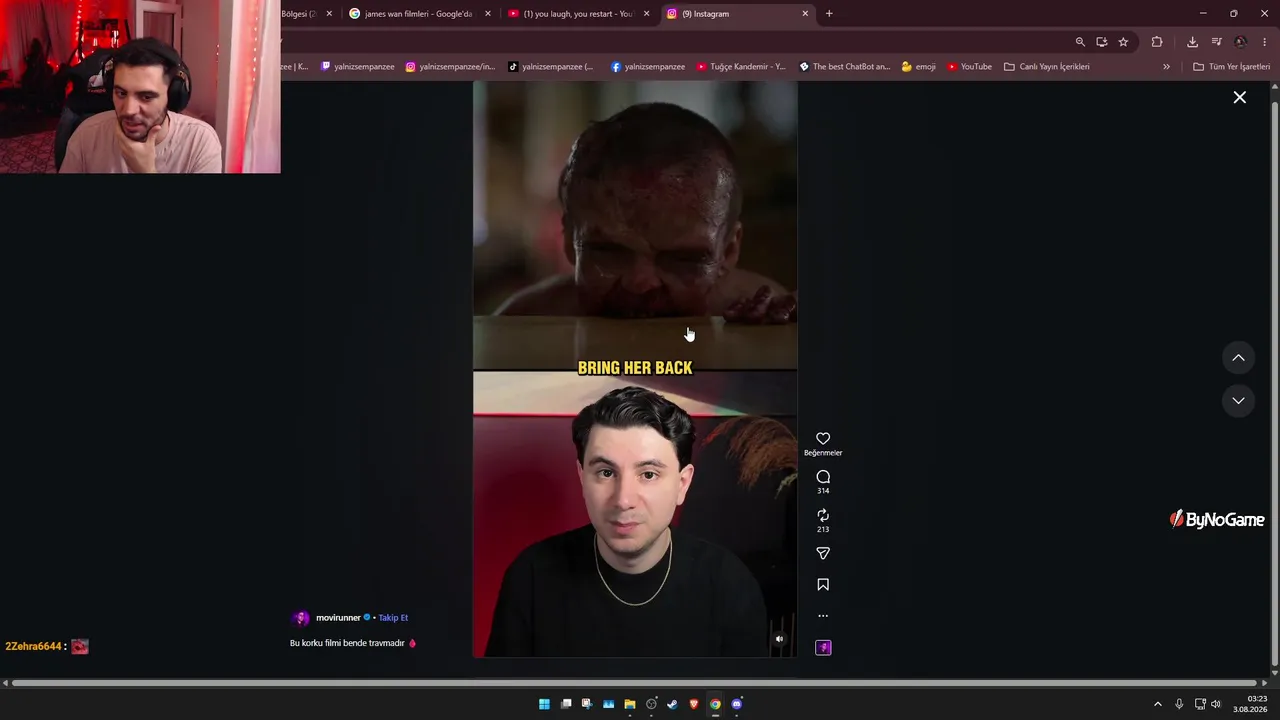Follow movirunner with Takip Et
The height and width of the screenshot is (720, 1280).
tap(393, 618)
